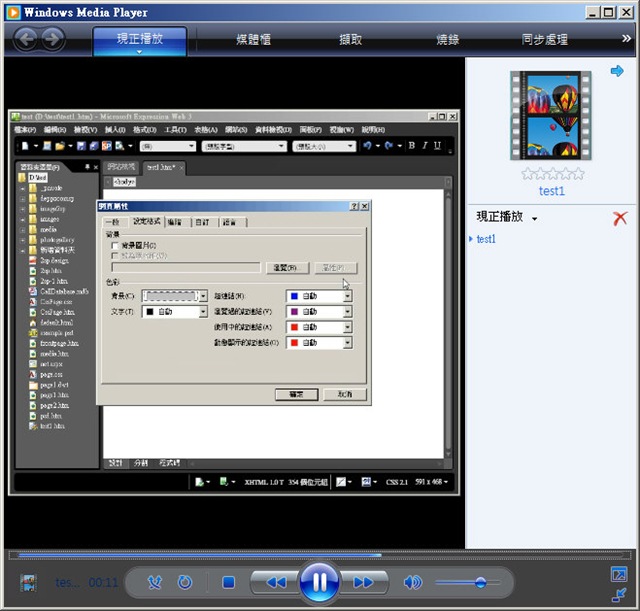Minimize the Windows Media Player window
This screenshot has width=640, height=611.
point(592,13)
